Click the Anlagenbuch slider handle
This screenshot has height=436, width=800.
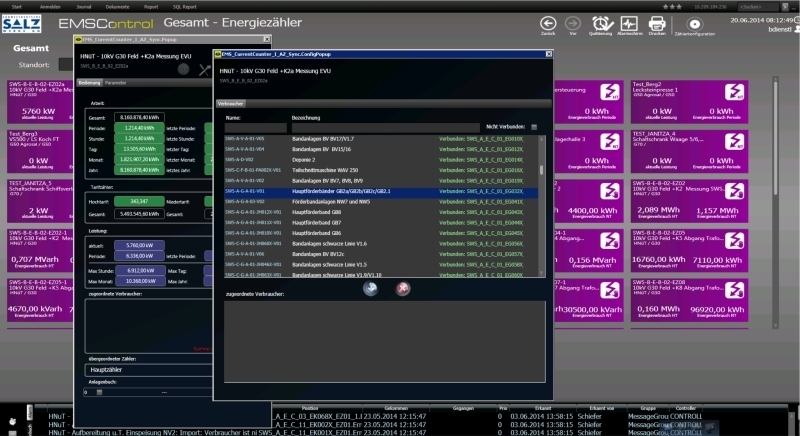pyautogui.click(x=99, y=392)
